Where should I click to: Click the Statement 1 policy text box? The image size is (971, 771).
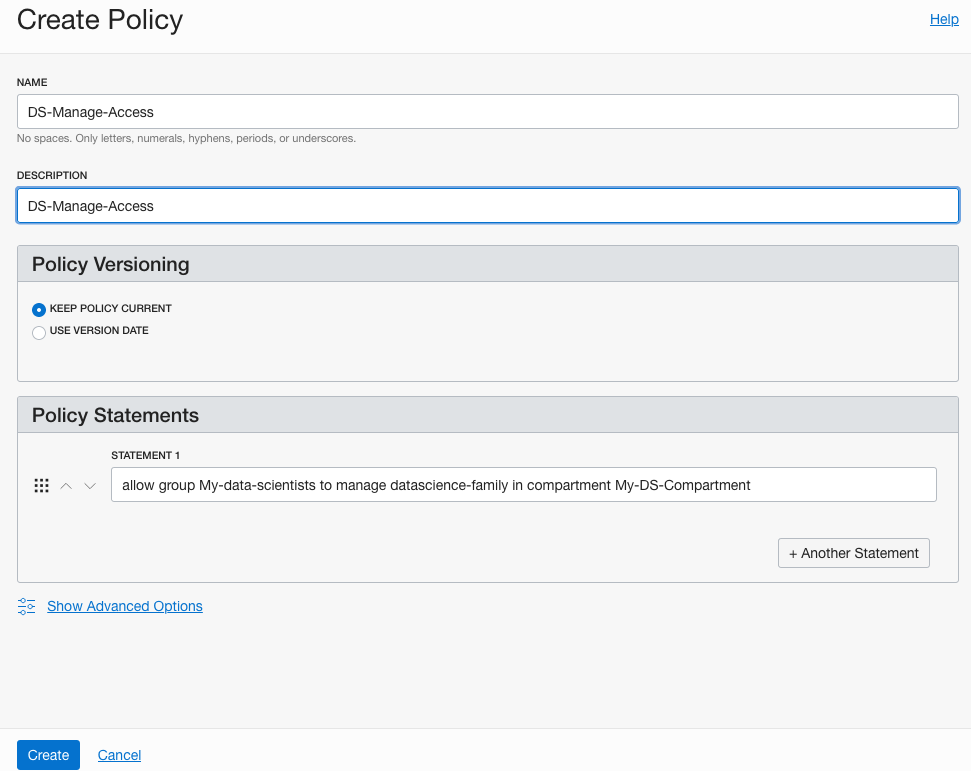(523, 485)
